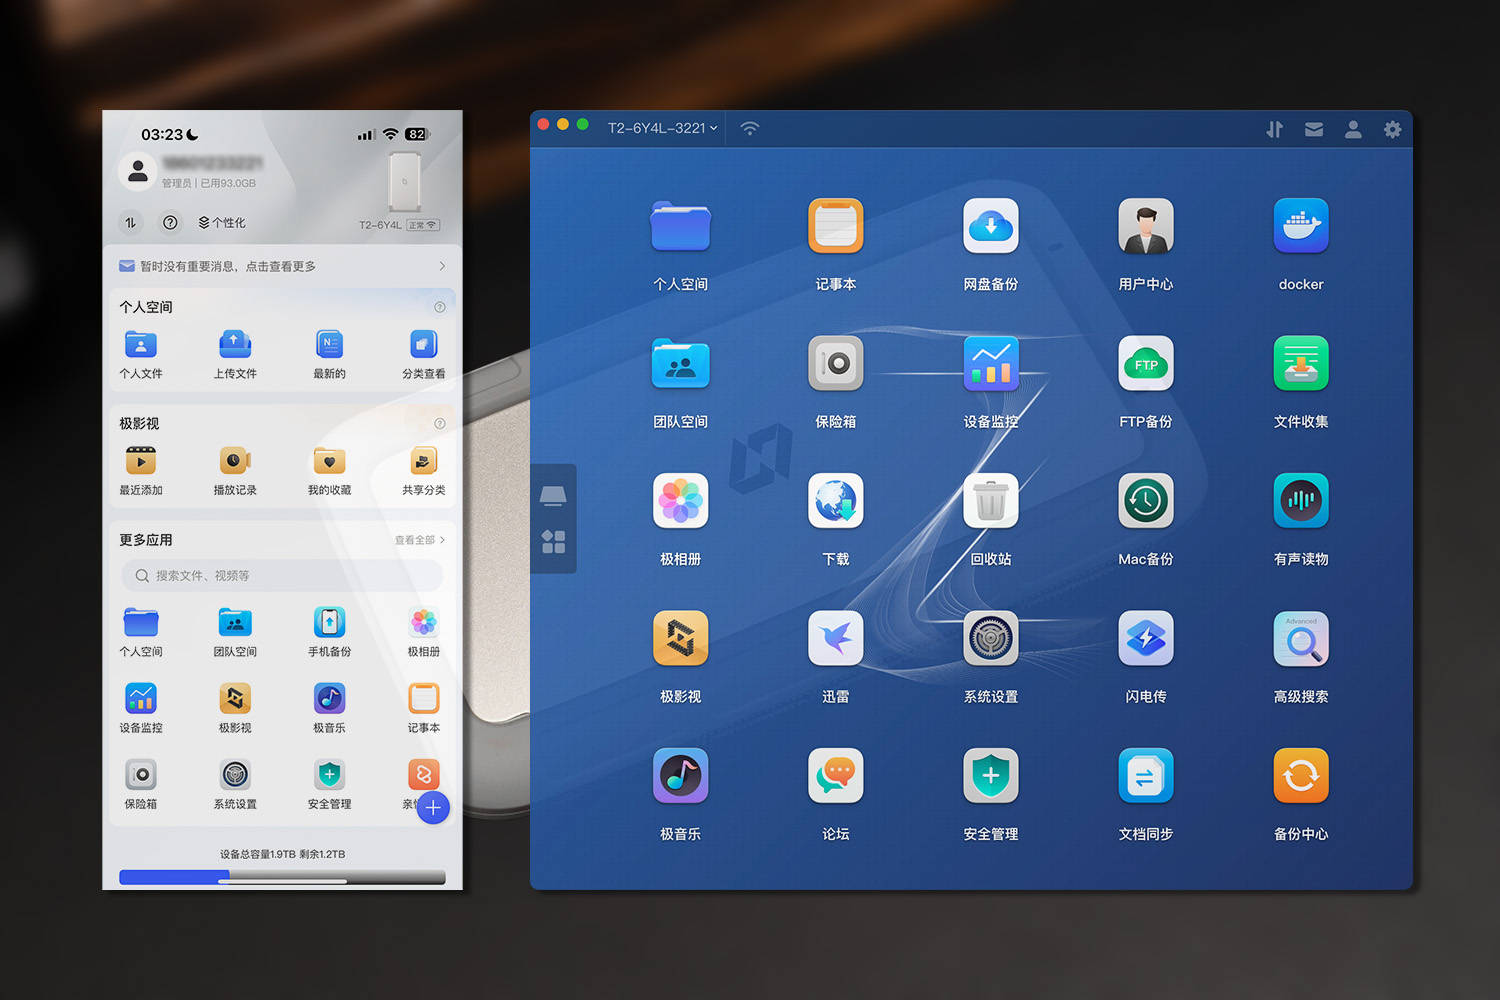
Task: Expand the T2-6Y4L-3221 device dropdown
Action: [662, 128]
